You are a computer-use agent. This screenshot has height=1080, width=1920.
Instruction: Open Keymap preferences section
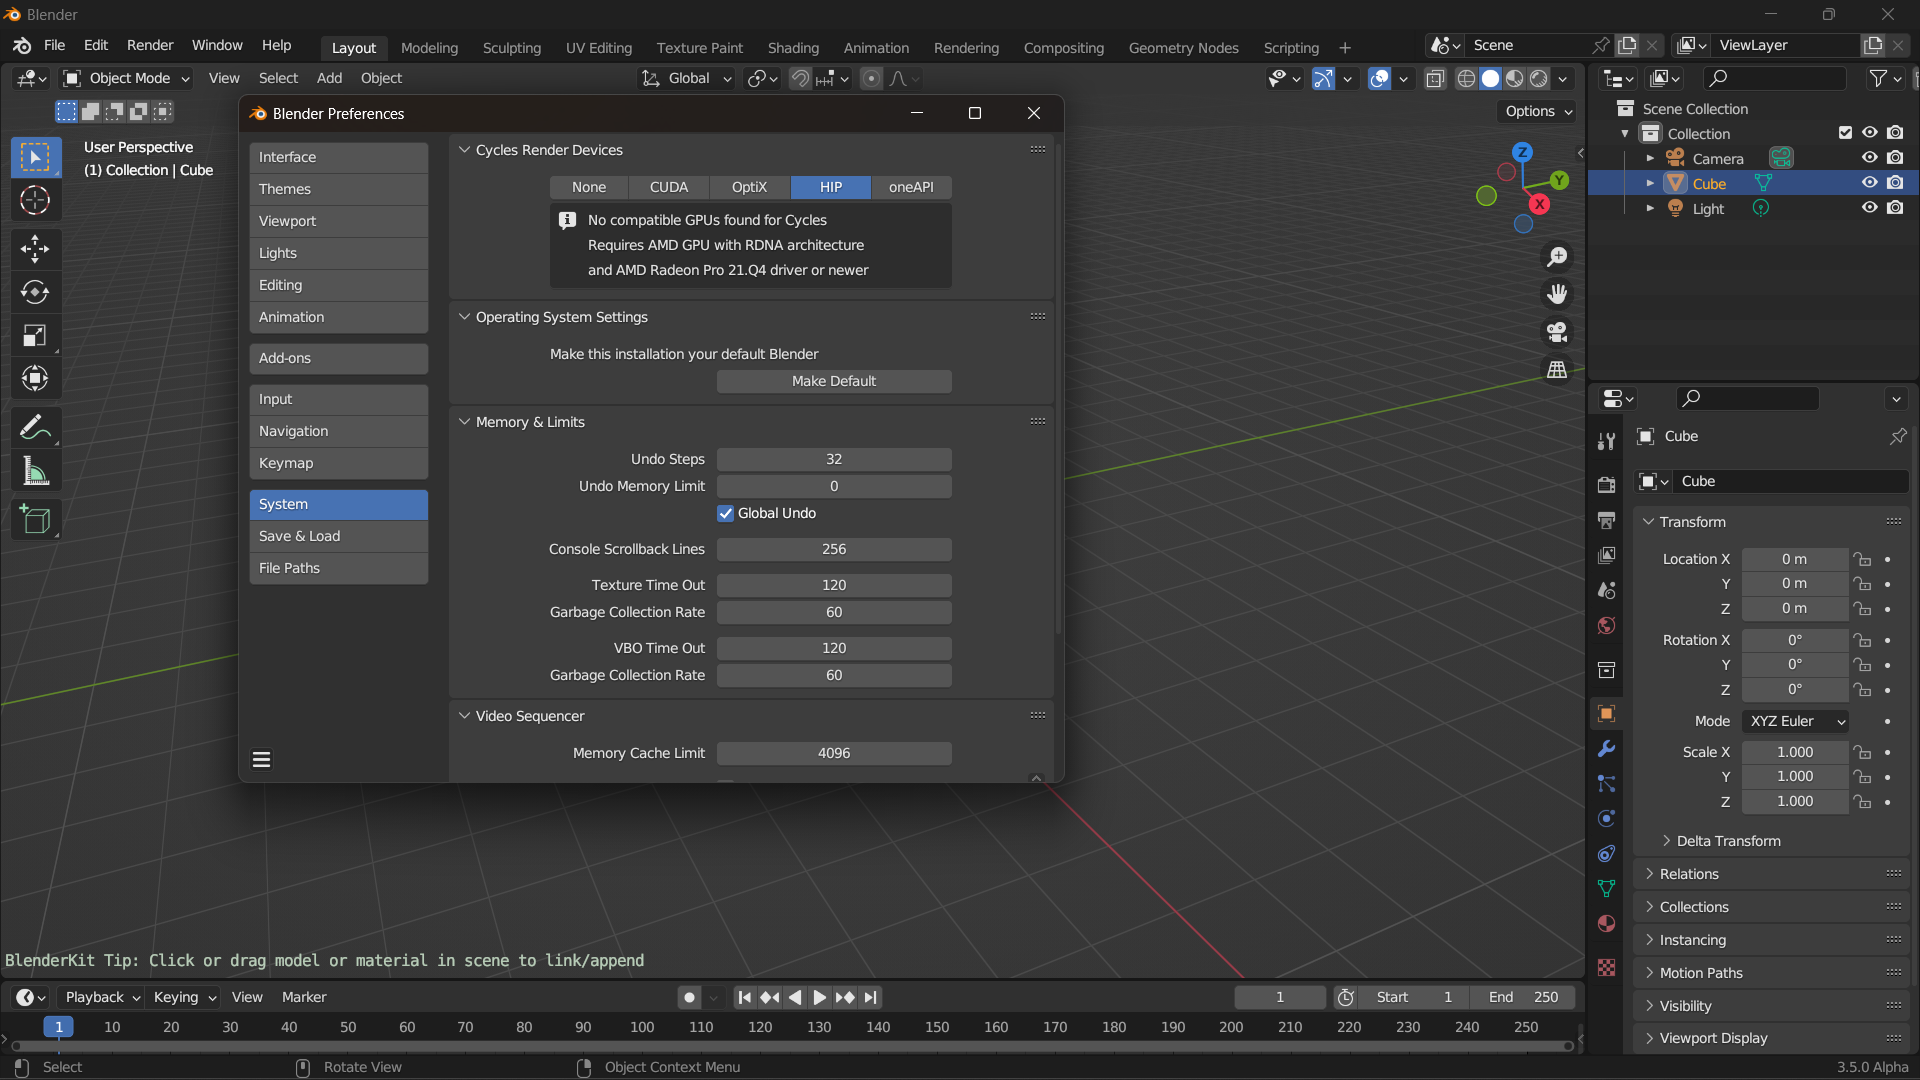pos(338,463)
